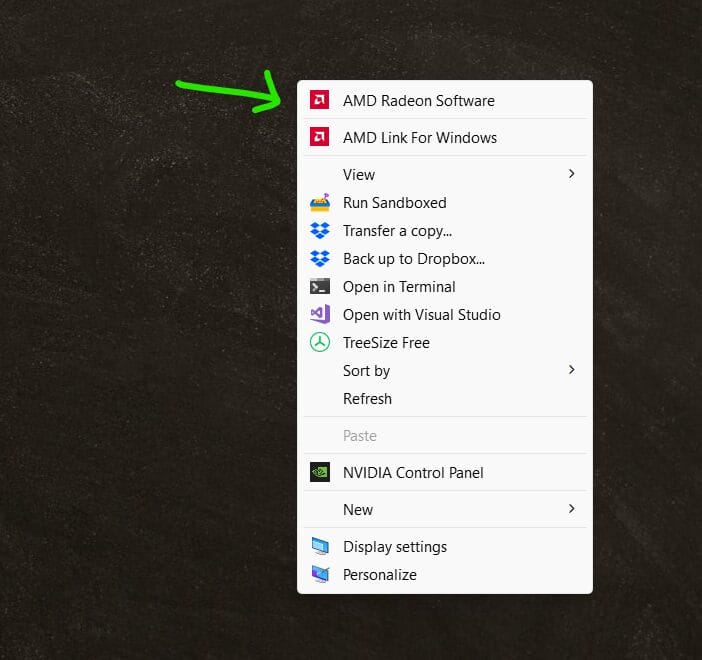Click the AMD Link For Windows icon
Image resolution: width=702 pixels, height=660 pixels.
(319, 137)
